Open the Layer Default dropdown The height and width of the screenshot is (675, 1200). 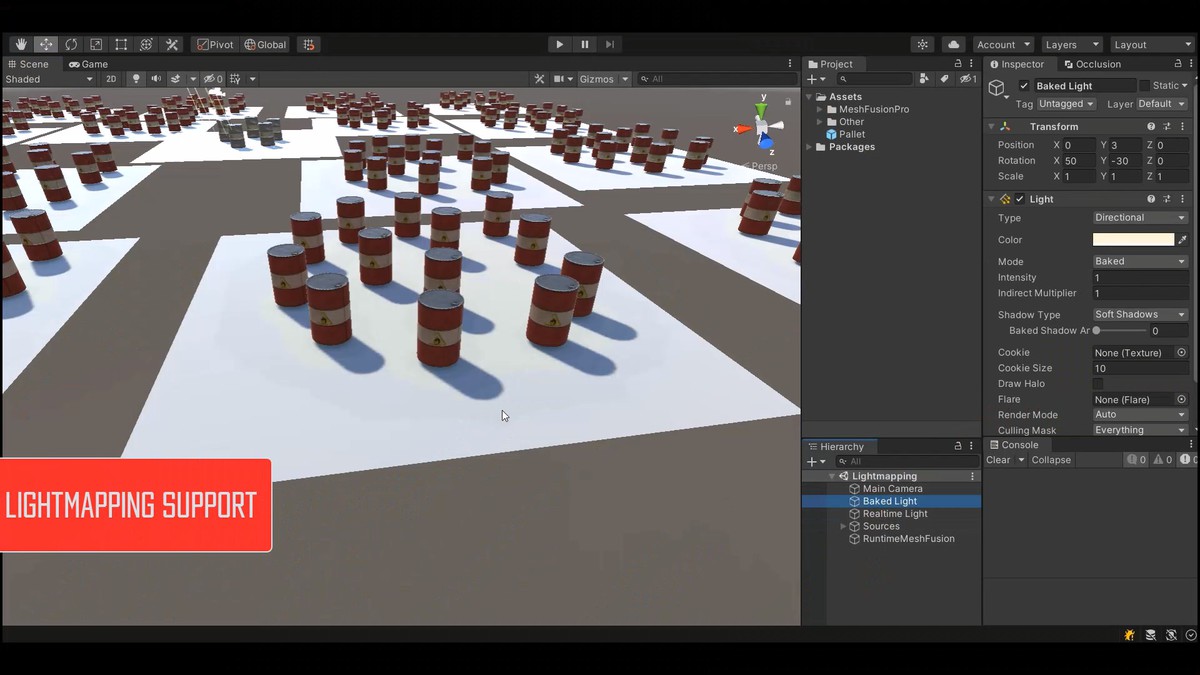coord(1162,104)
